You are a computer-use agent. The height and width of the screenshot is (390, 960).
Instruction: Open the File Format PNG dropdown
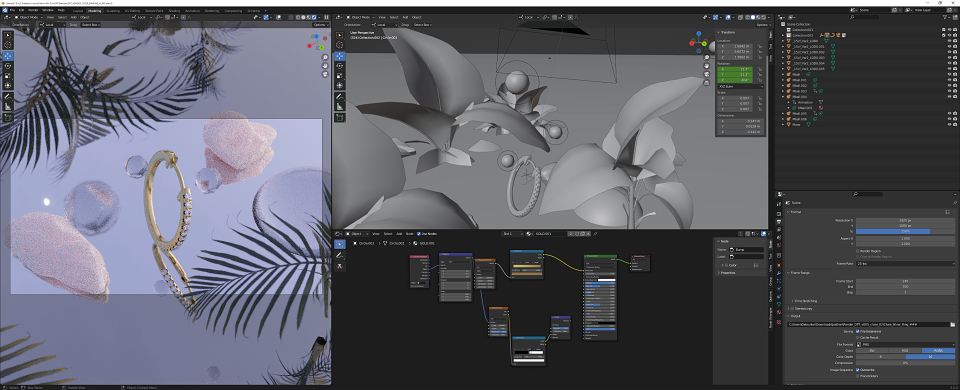click(x=906, y=344)
